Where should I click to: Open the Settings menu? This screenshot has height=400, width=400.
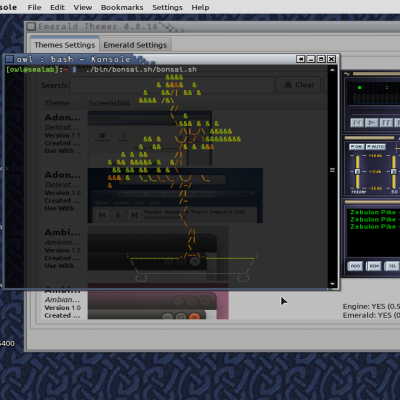167,7
